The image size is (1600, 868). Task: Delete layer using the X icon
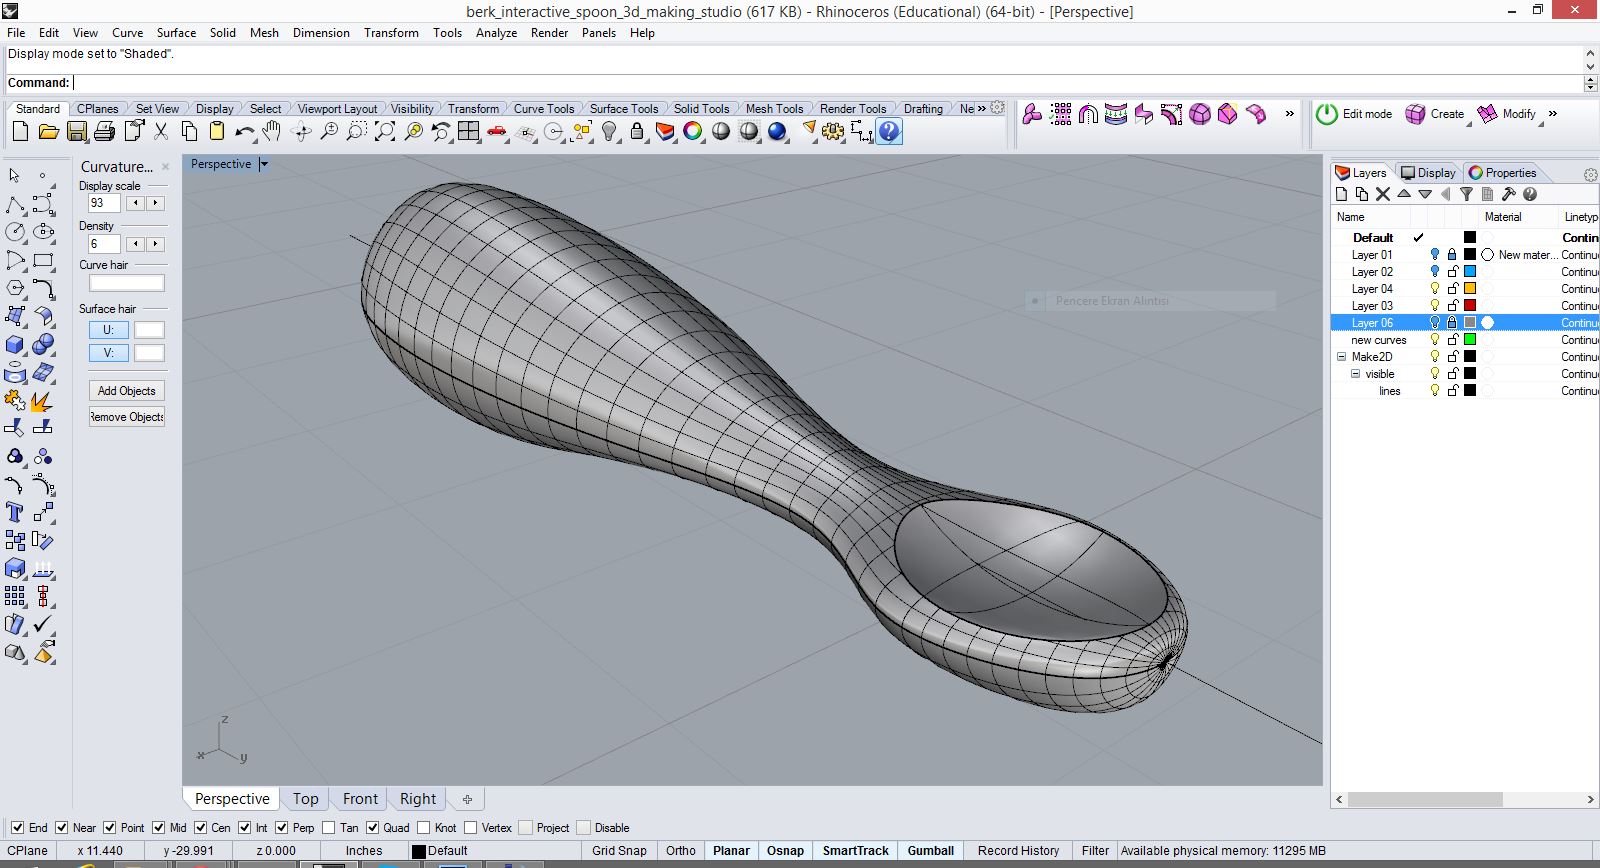(x=1383, y=195)
